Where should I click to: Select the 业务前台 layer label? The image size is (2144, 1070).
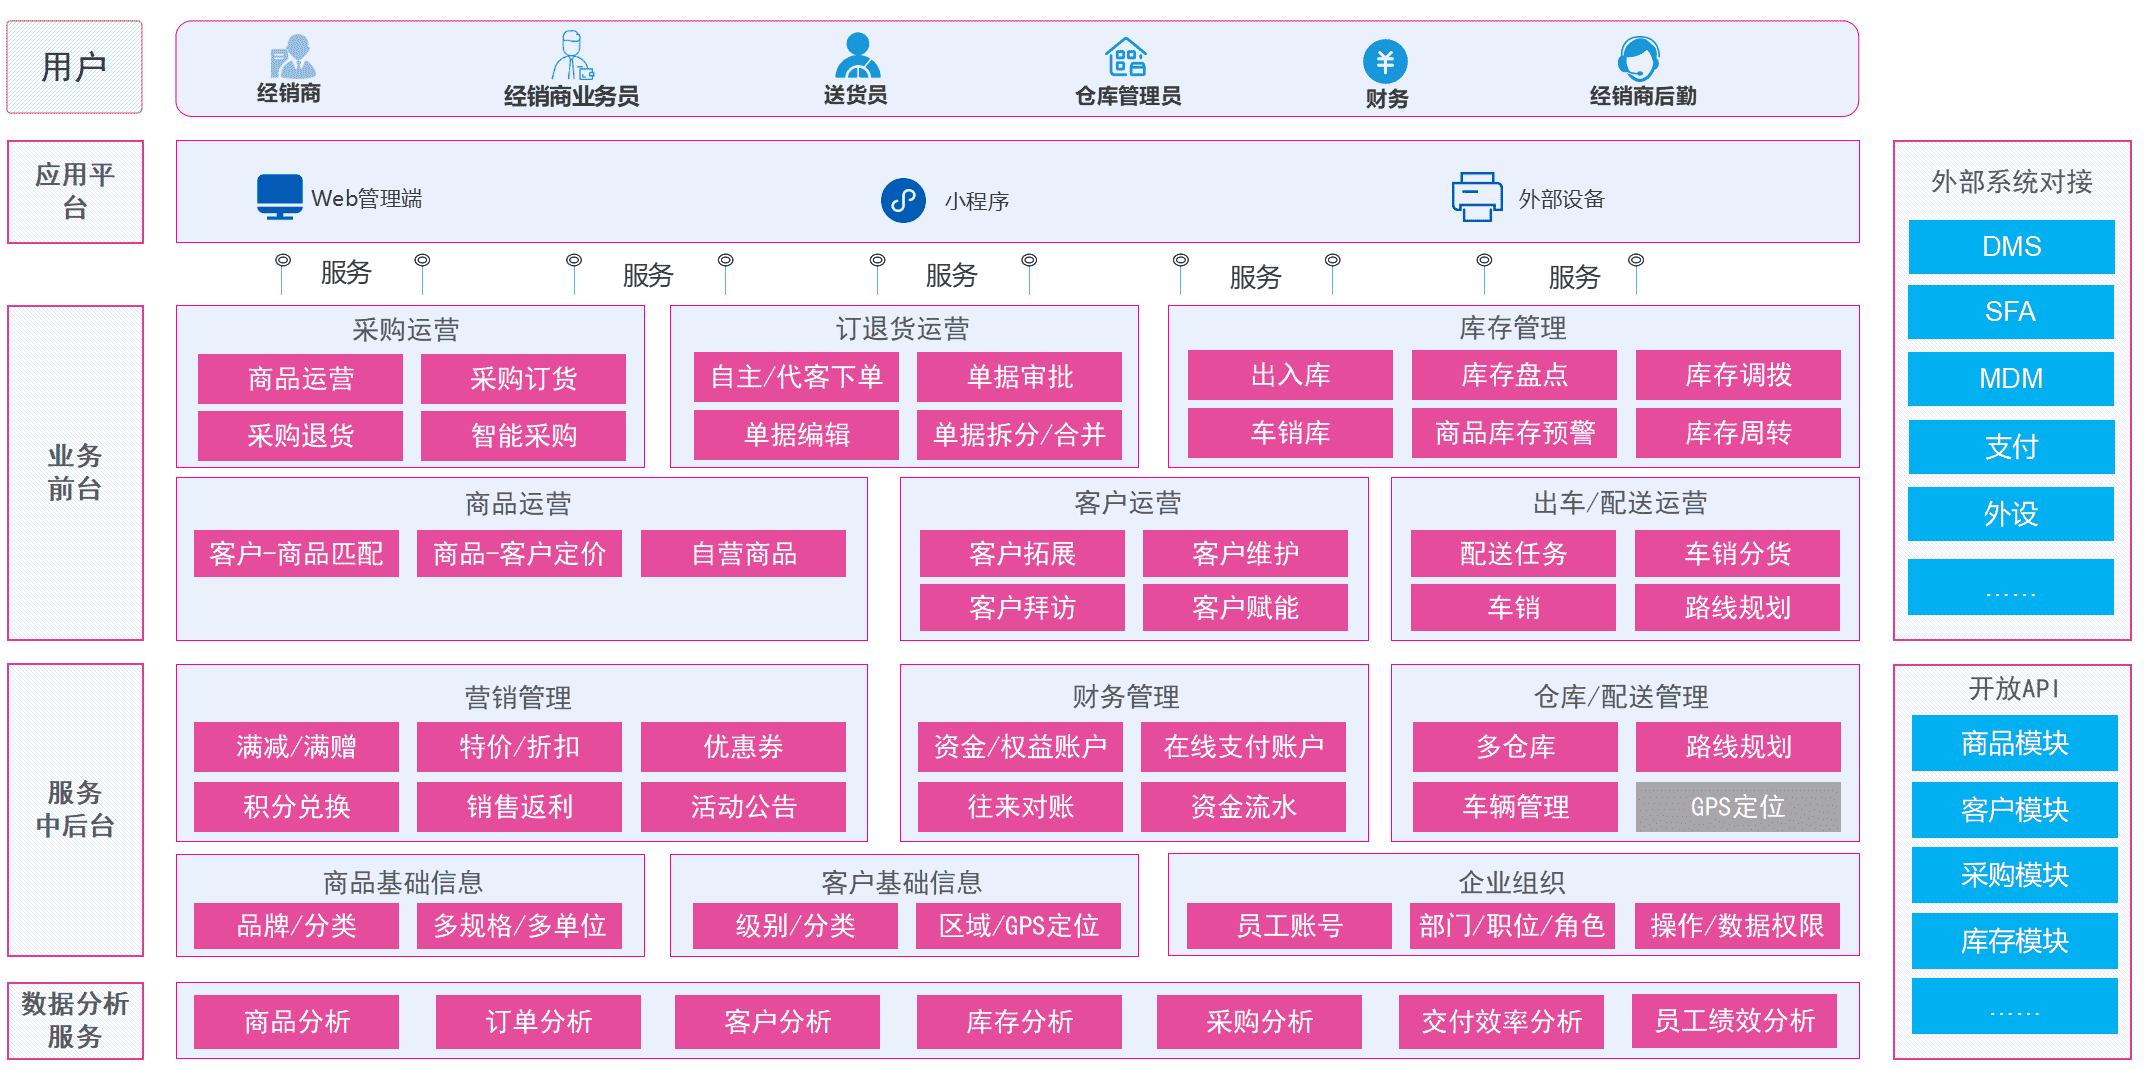75,472
